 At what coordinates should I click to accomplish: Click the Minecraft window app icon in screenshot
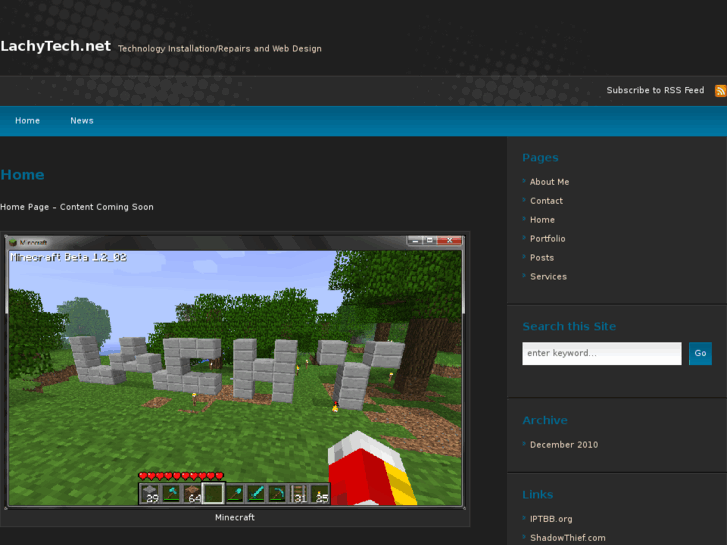[13, 243]
